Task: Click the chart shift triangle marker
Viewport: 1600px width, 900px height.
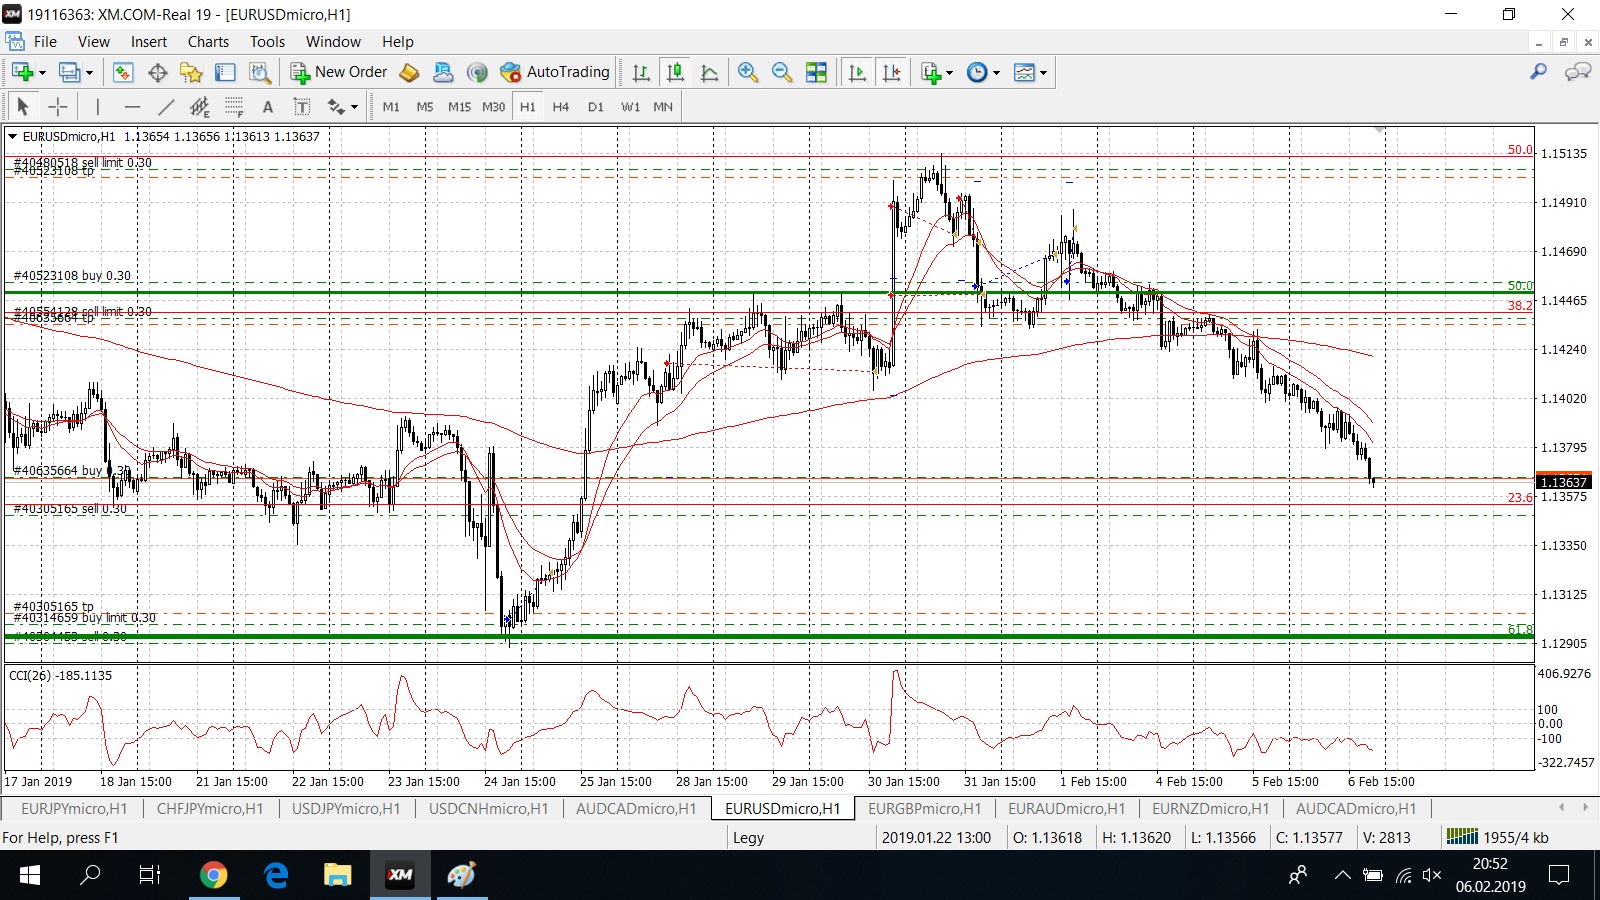Action: (x=1380, y=131)
